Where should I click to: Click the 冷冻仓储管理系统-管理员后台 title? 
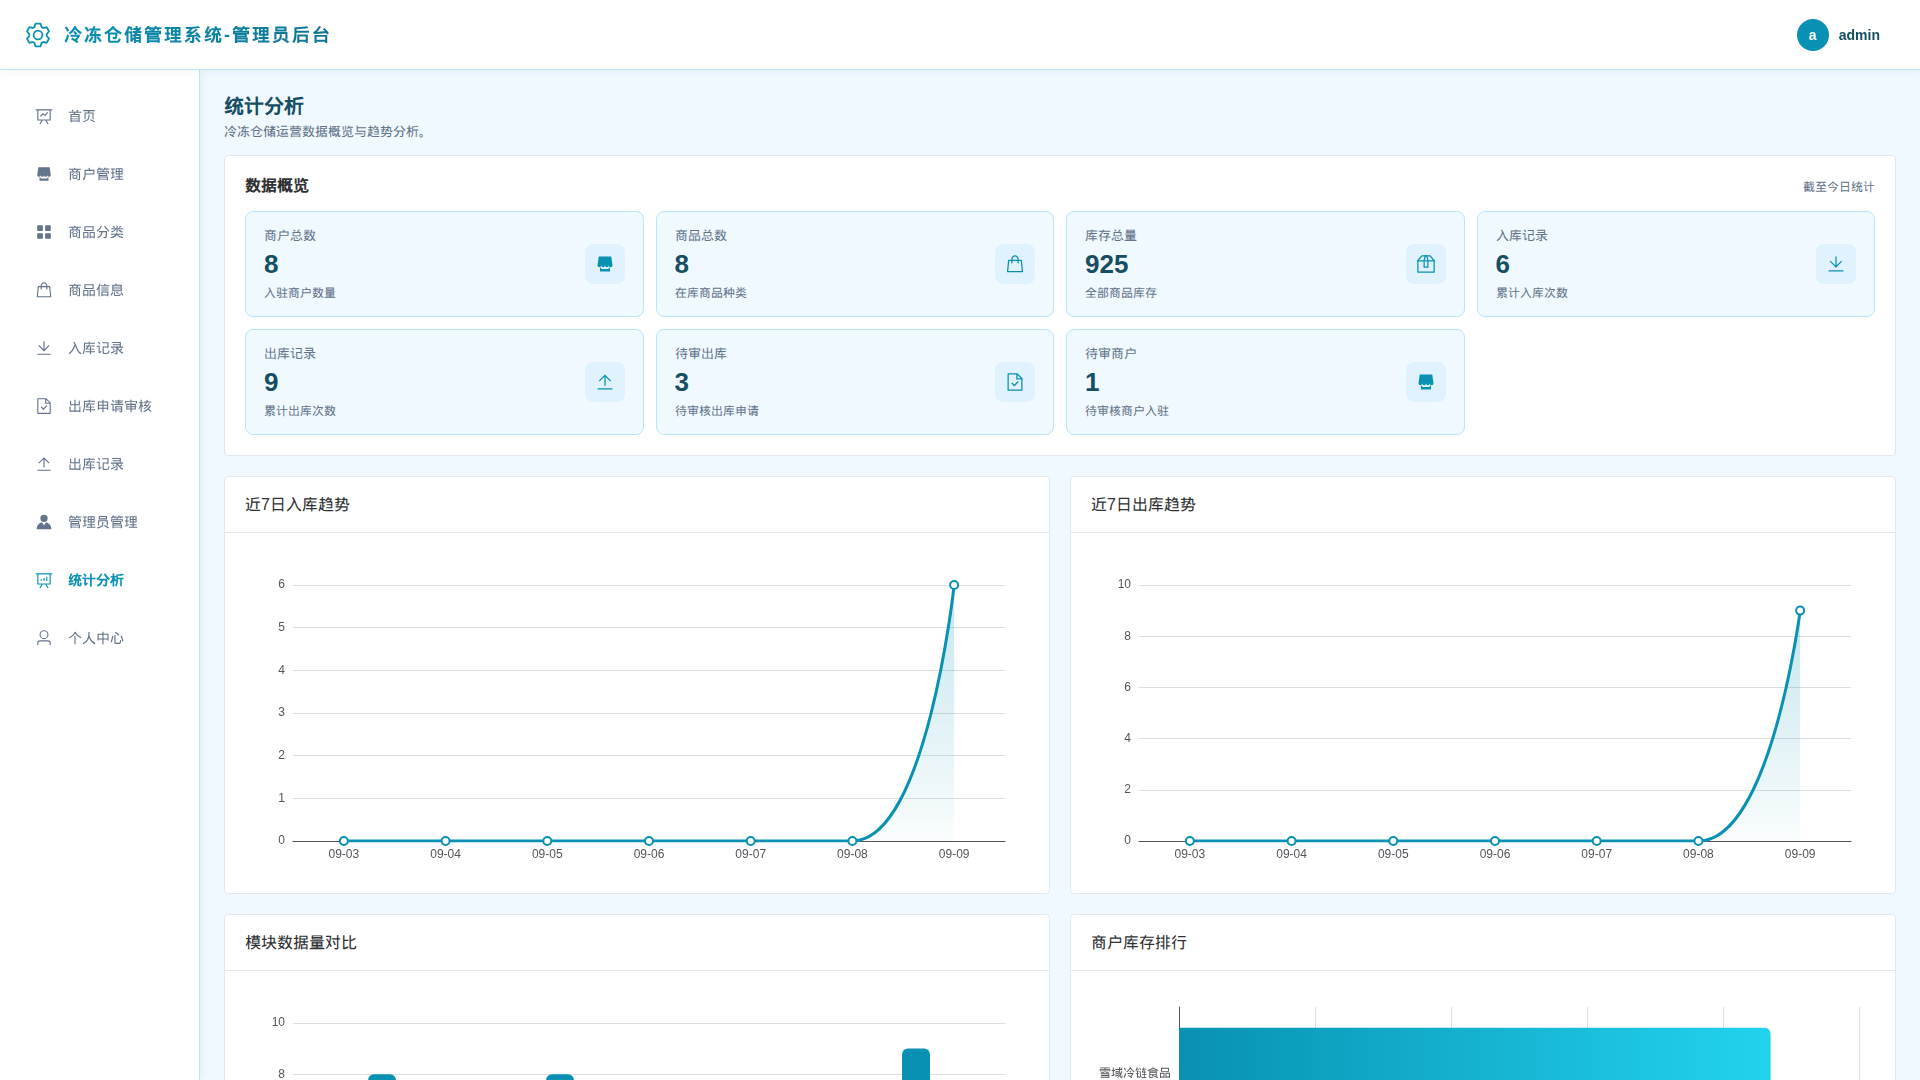tap(197, 35)
